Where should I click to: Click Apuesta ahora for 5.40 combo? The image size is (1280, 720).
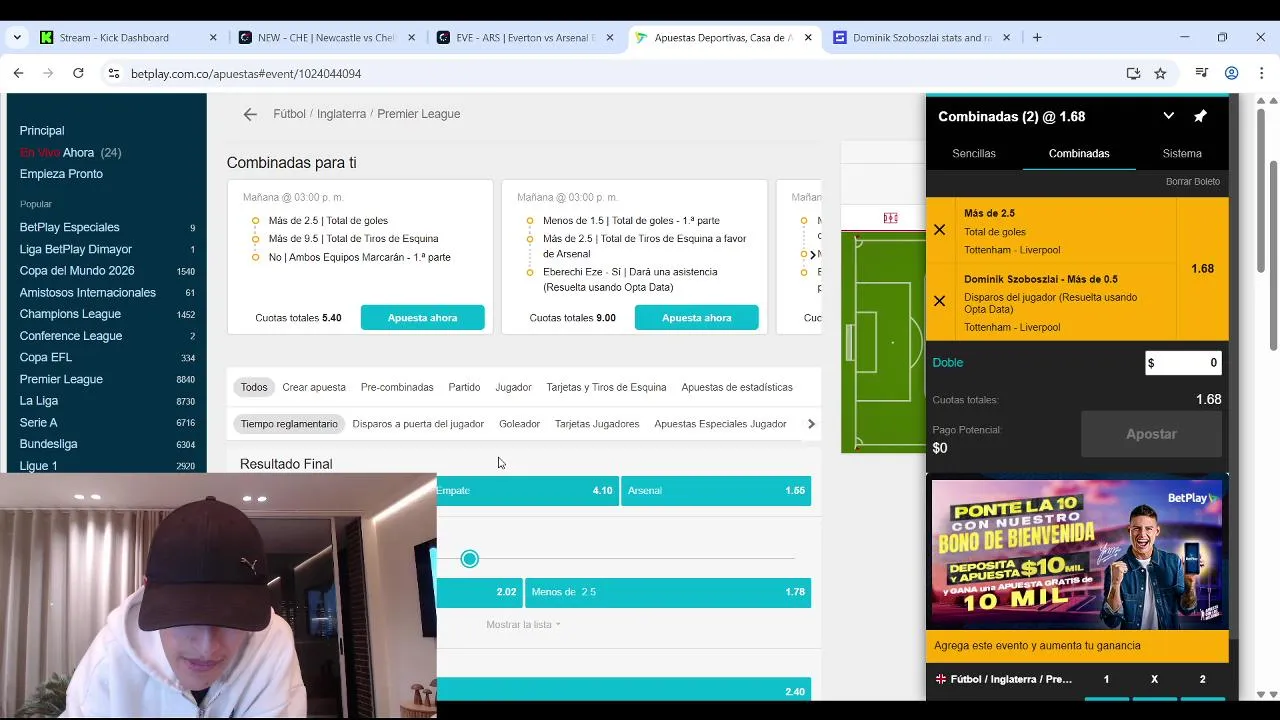[x=422, y=318]
